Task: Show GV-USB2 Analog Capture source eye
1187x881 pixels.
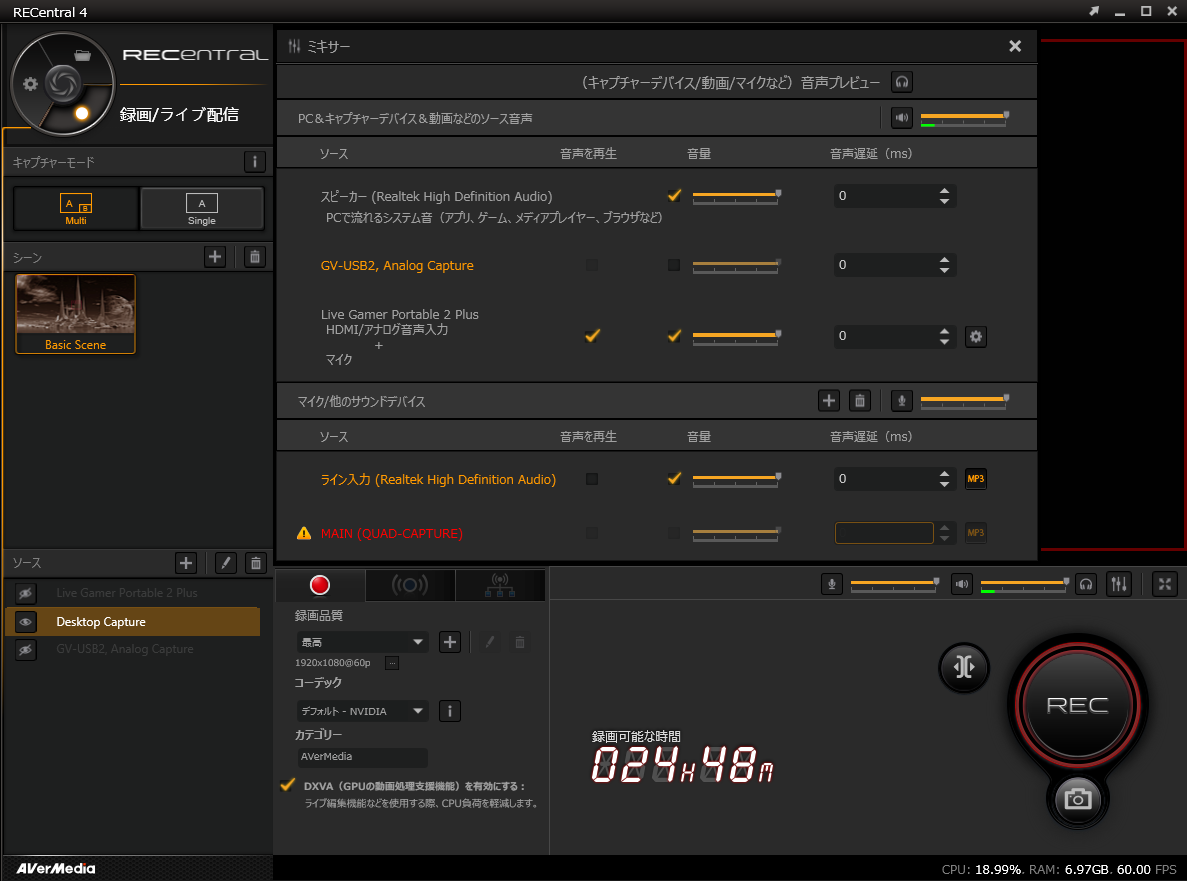Action: (x=25, y=649)
